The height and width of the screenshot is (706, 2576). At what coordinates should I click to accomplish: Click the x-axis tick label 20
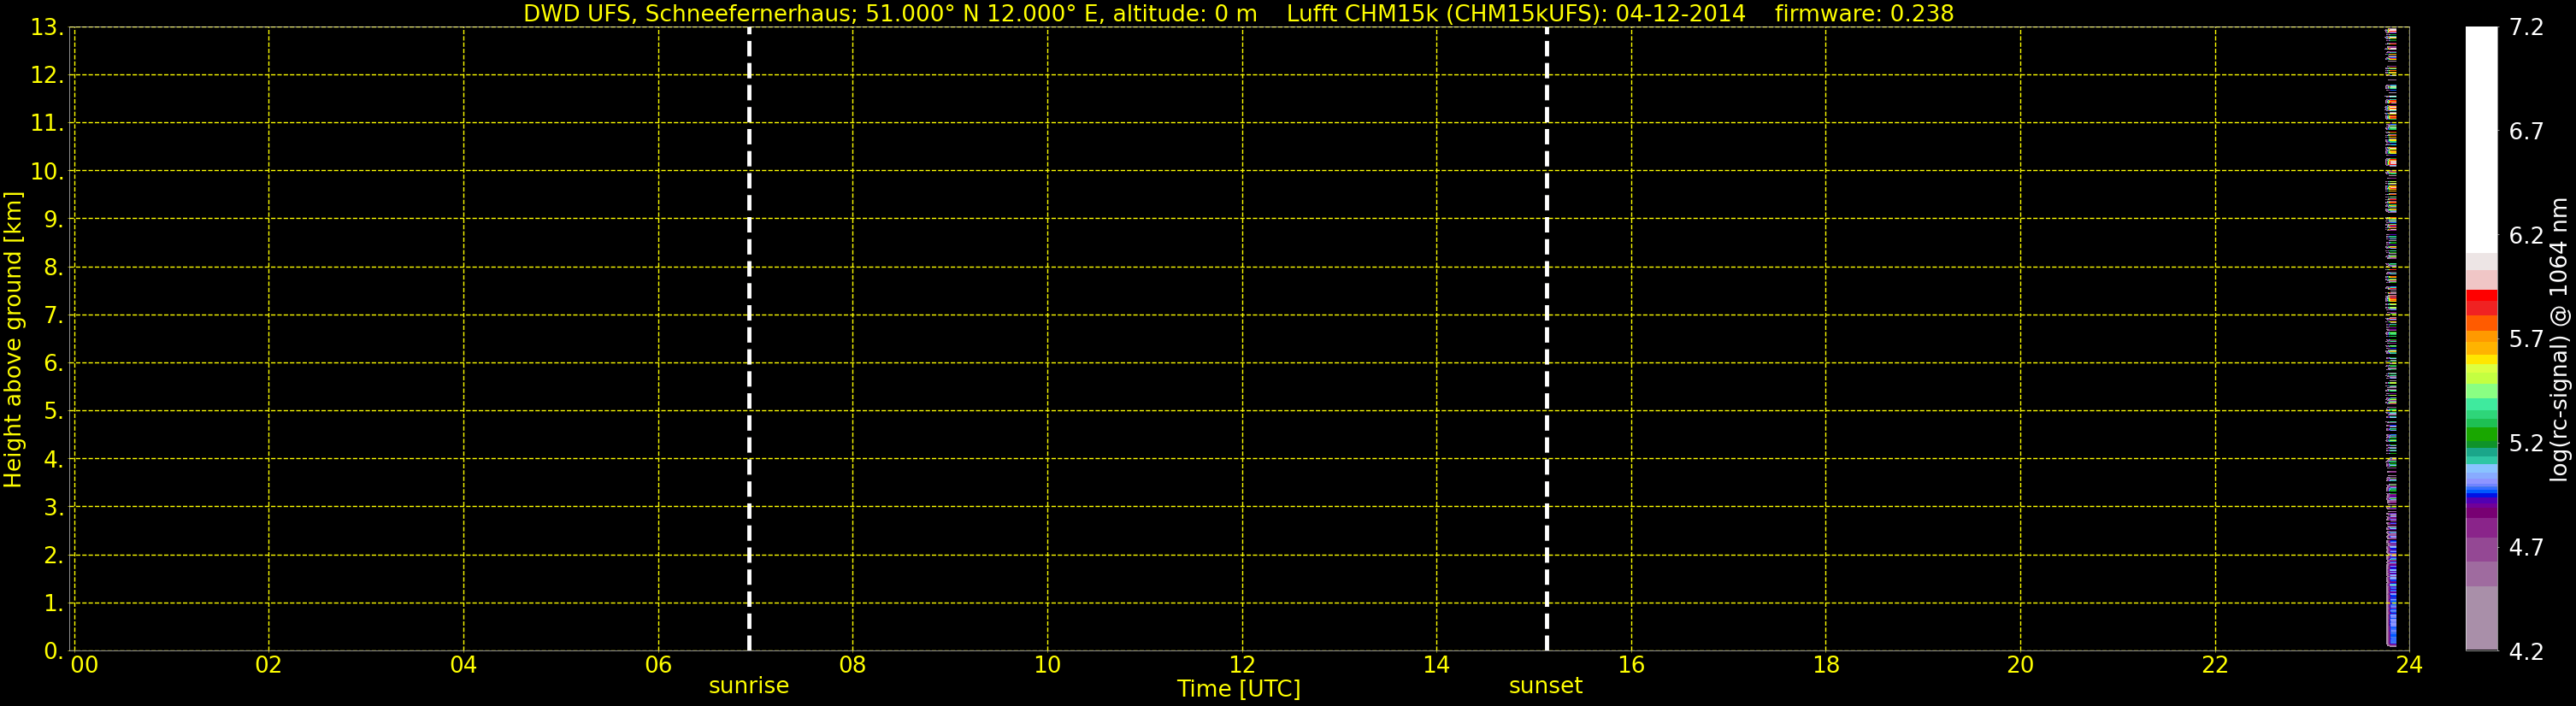tap(2021, 666)
